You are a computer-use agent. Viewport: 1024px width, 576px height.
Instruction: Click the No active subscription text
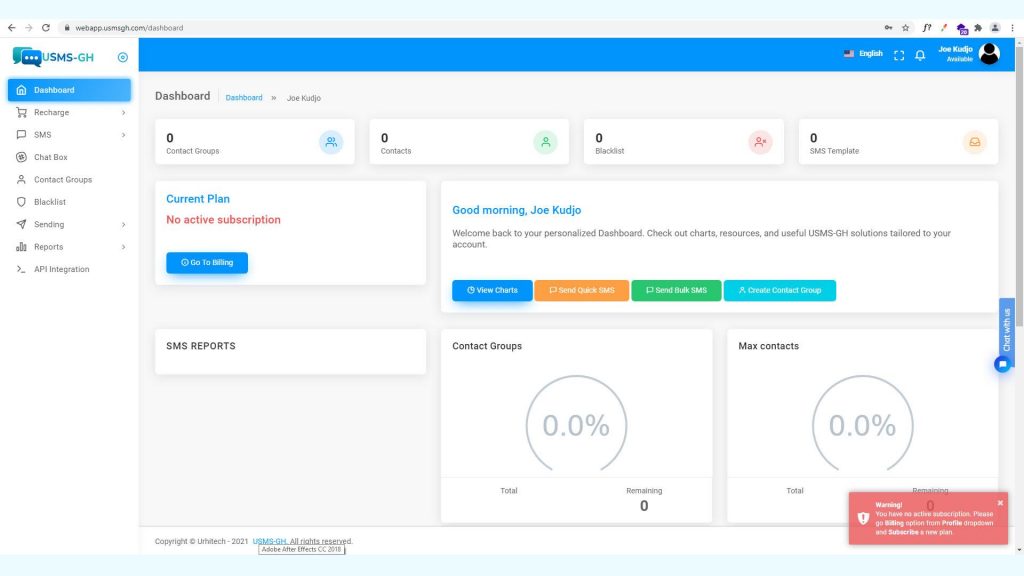click(223, 220)
